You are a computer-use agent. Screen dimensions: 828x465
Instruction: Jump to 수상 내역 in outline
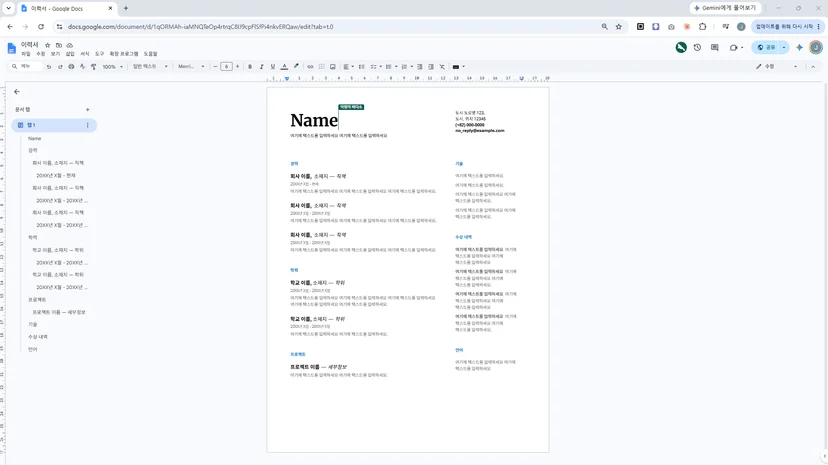(x=37, y=337)
